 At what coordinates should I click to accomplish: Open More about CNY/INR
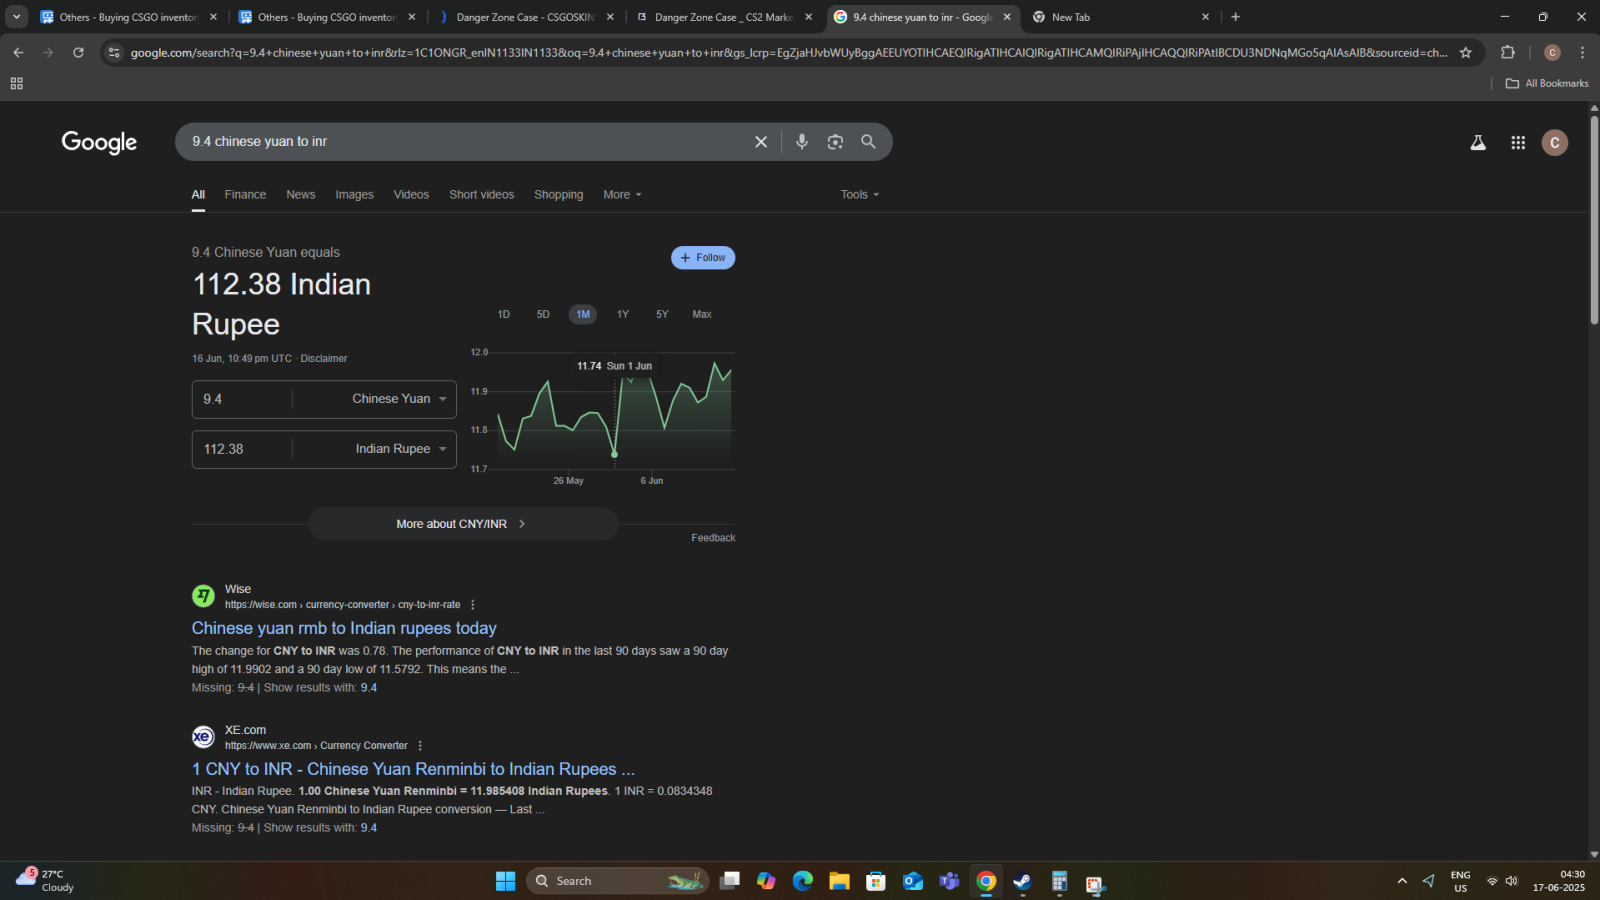click(463, 524)
